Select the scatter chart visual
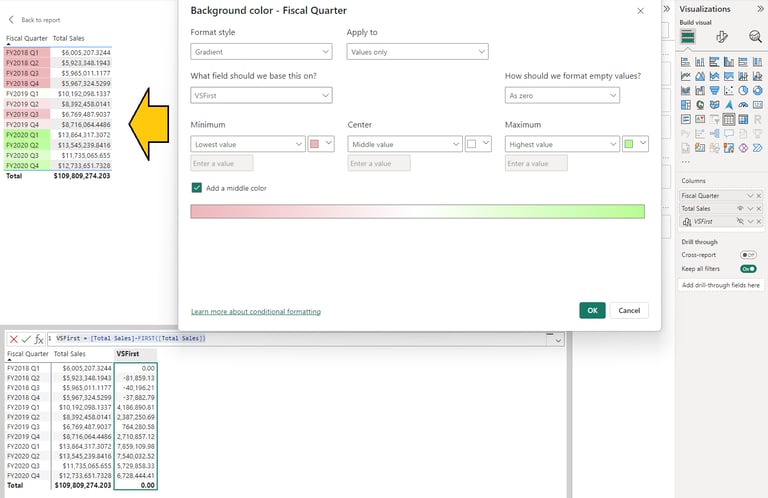 729,91
